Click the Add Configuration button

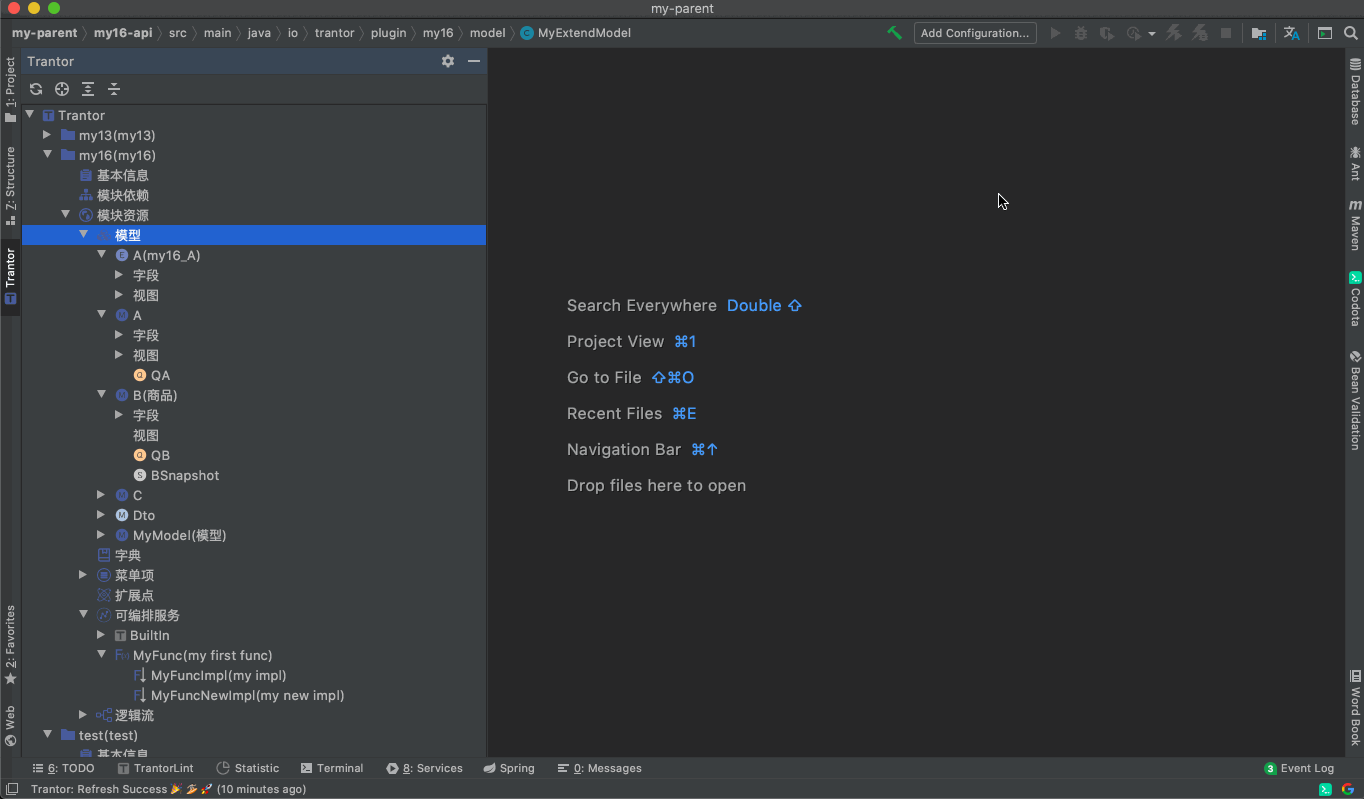coord(974,33)
